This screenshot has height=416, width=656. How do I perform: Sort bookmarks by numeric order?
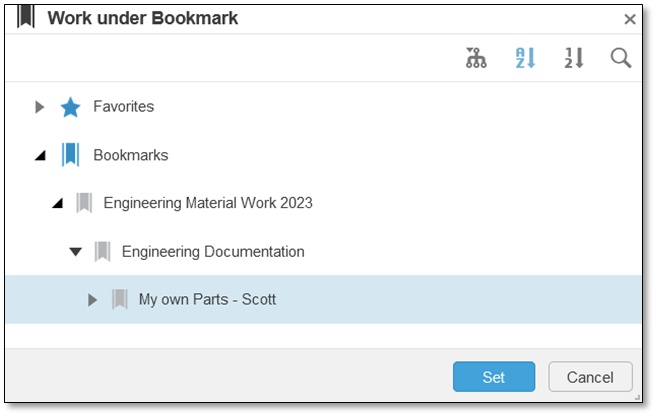click(x=572, y=58)
